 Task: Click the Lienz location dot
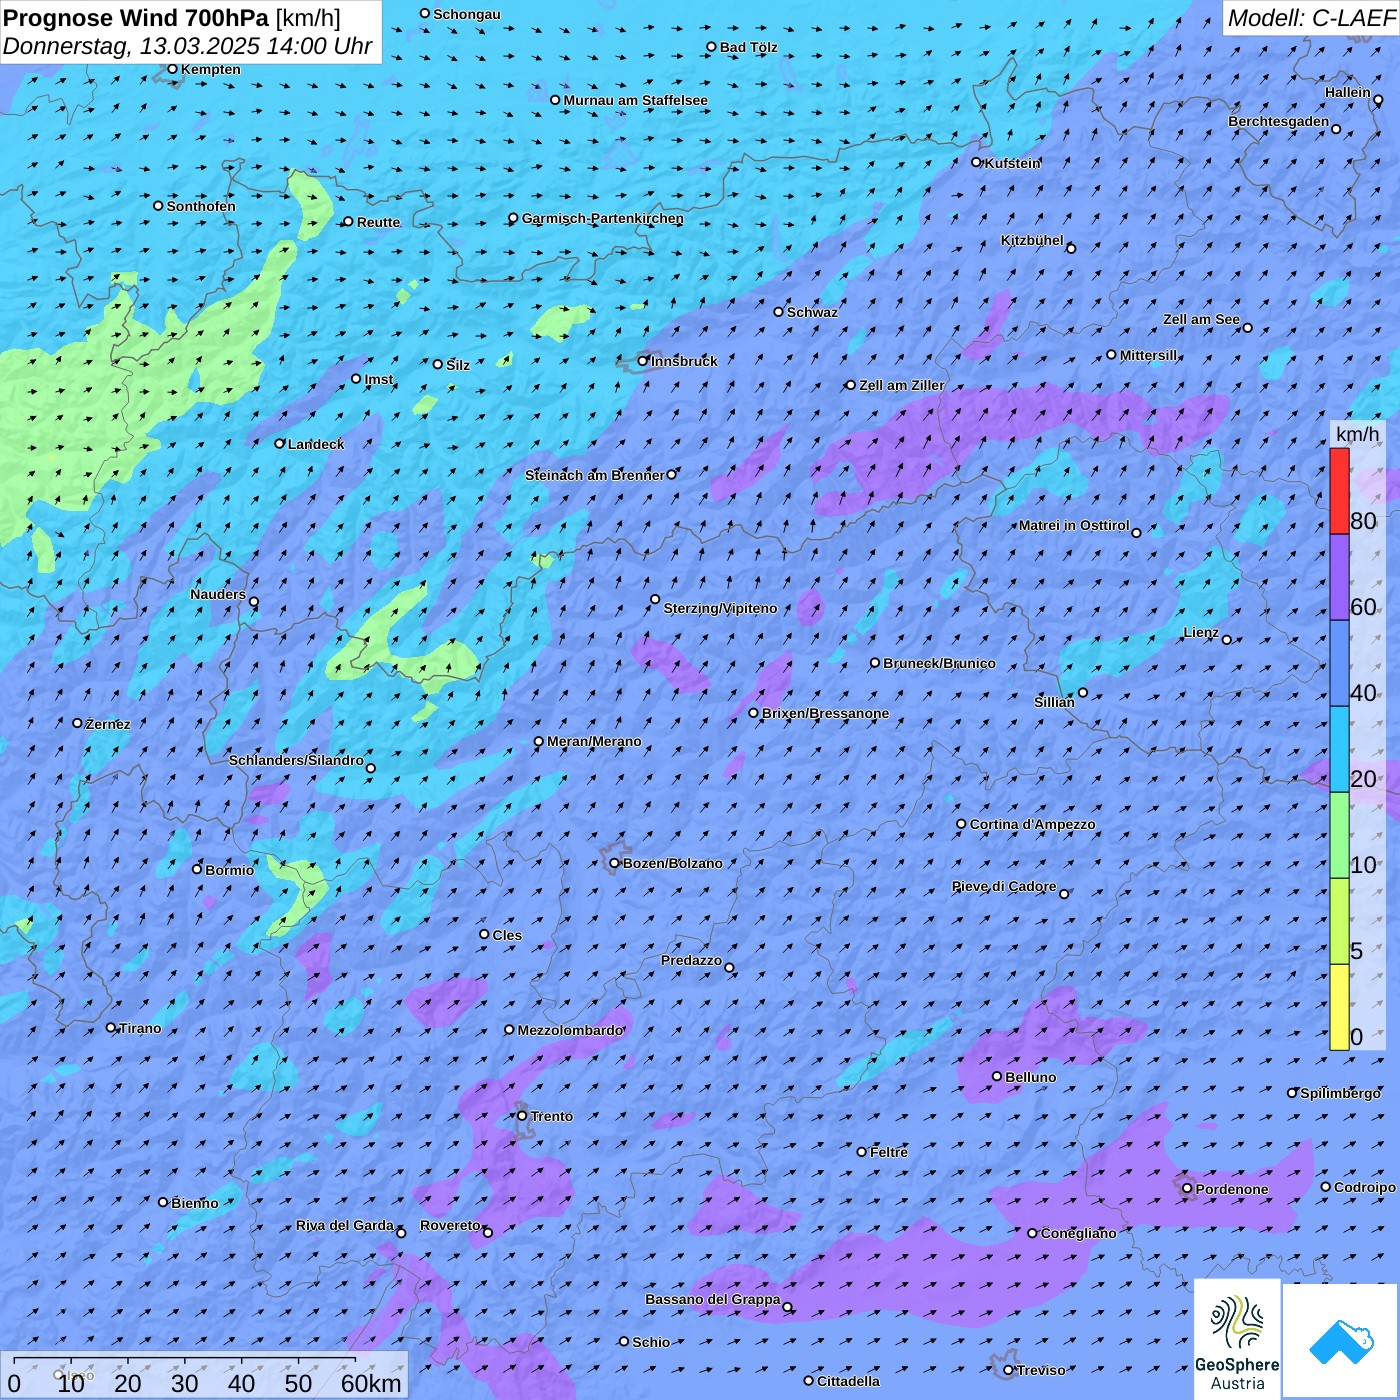point(1227,639)
